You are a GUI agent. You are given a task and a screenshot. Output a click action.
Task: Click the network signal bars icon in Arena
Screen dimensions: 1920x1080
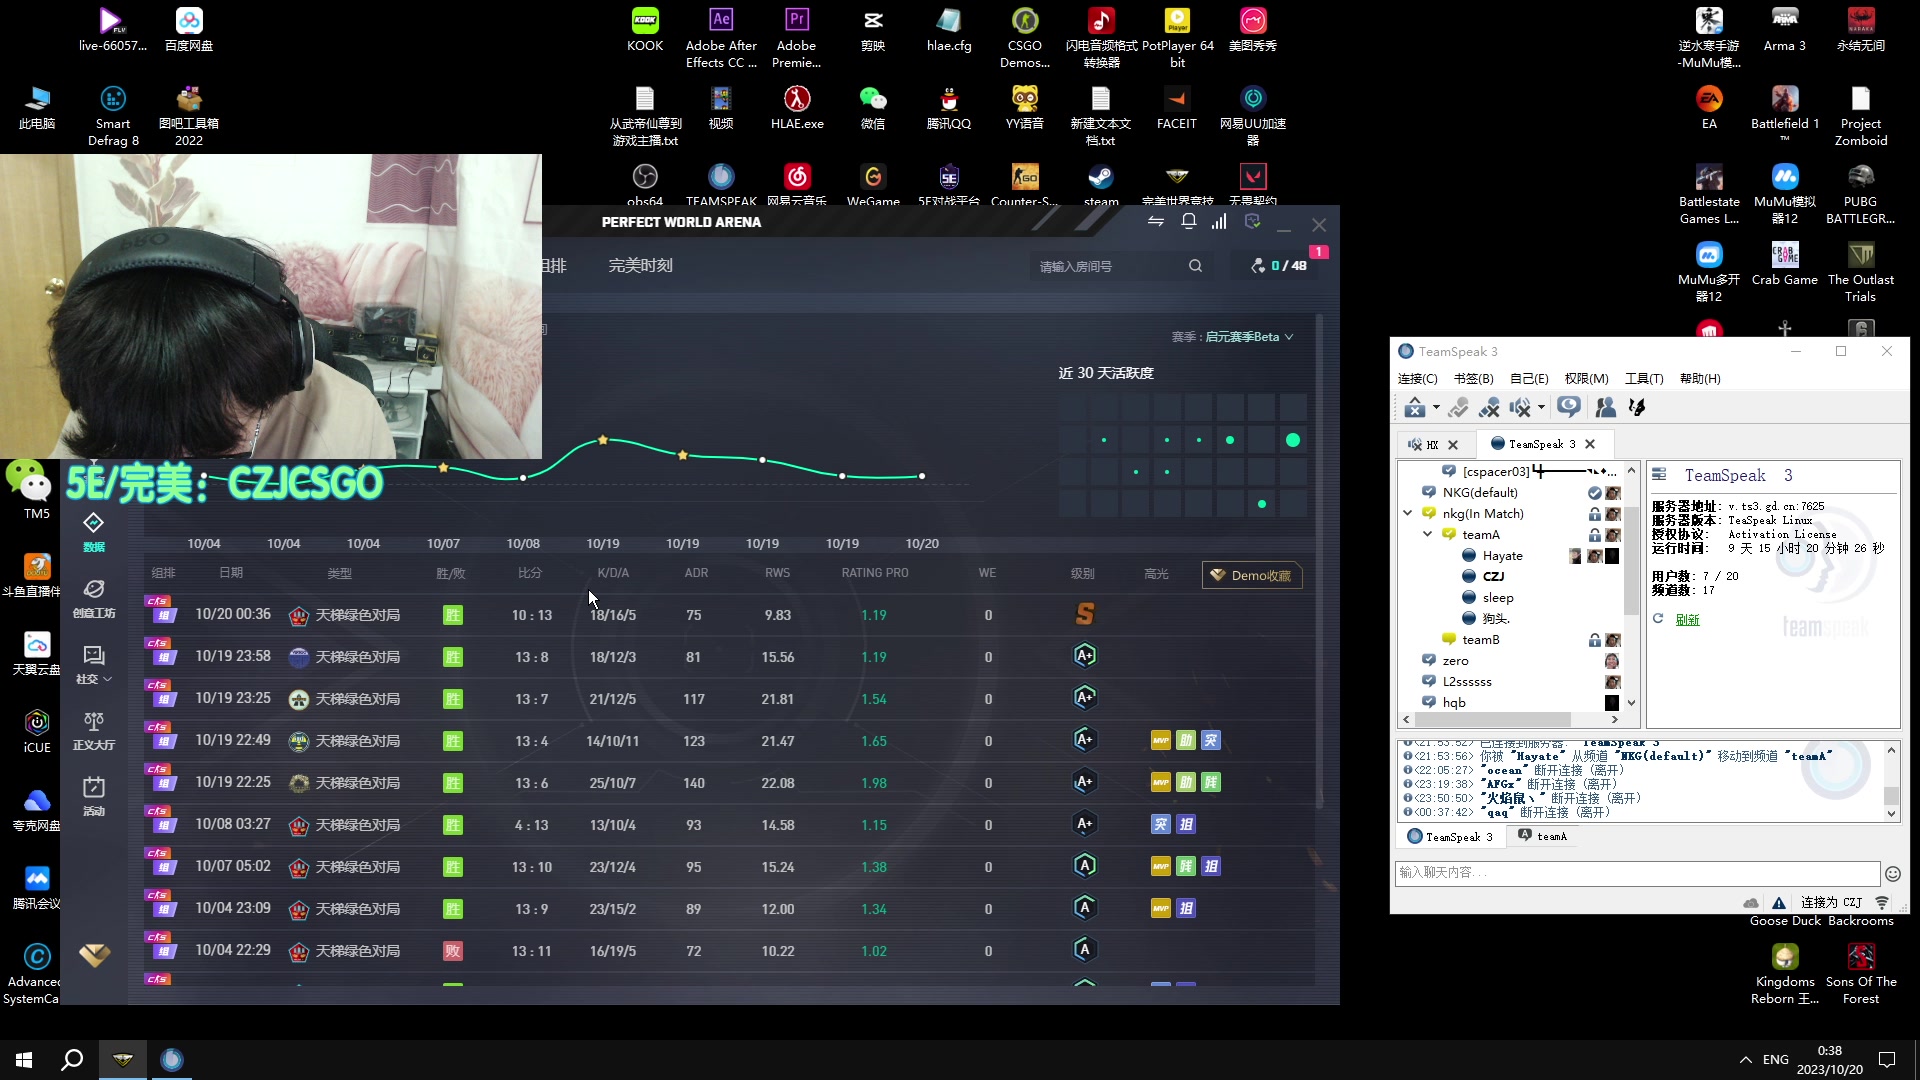1219,222
